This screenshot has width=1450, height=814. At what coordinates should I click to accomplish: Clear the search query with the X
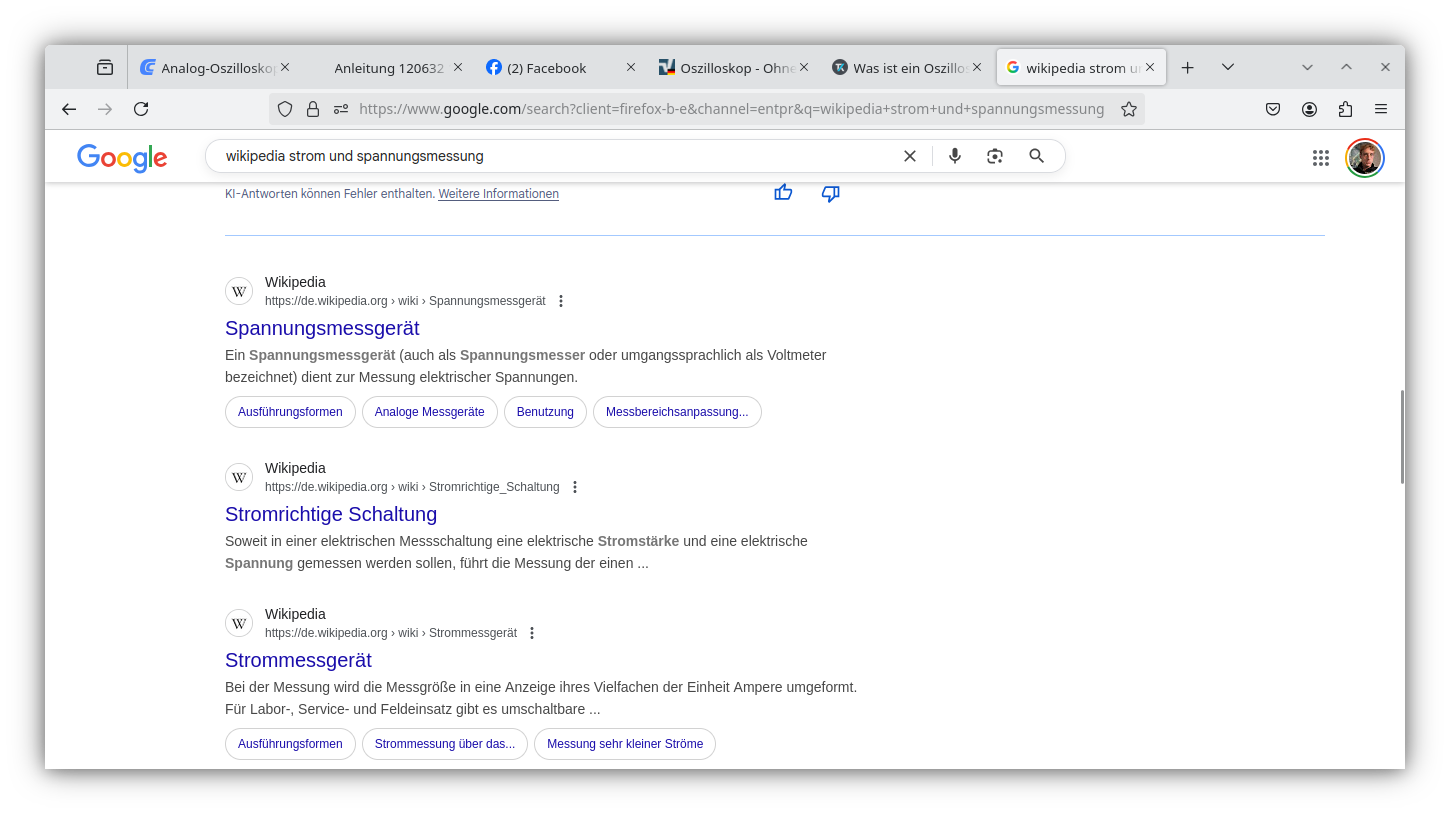pyautogui.click(x=910, y=156)
